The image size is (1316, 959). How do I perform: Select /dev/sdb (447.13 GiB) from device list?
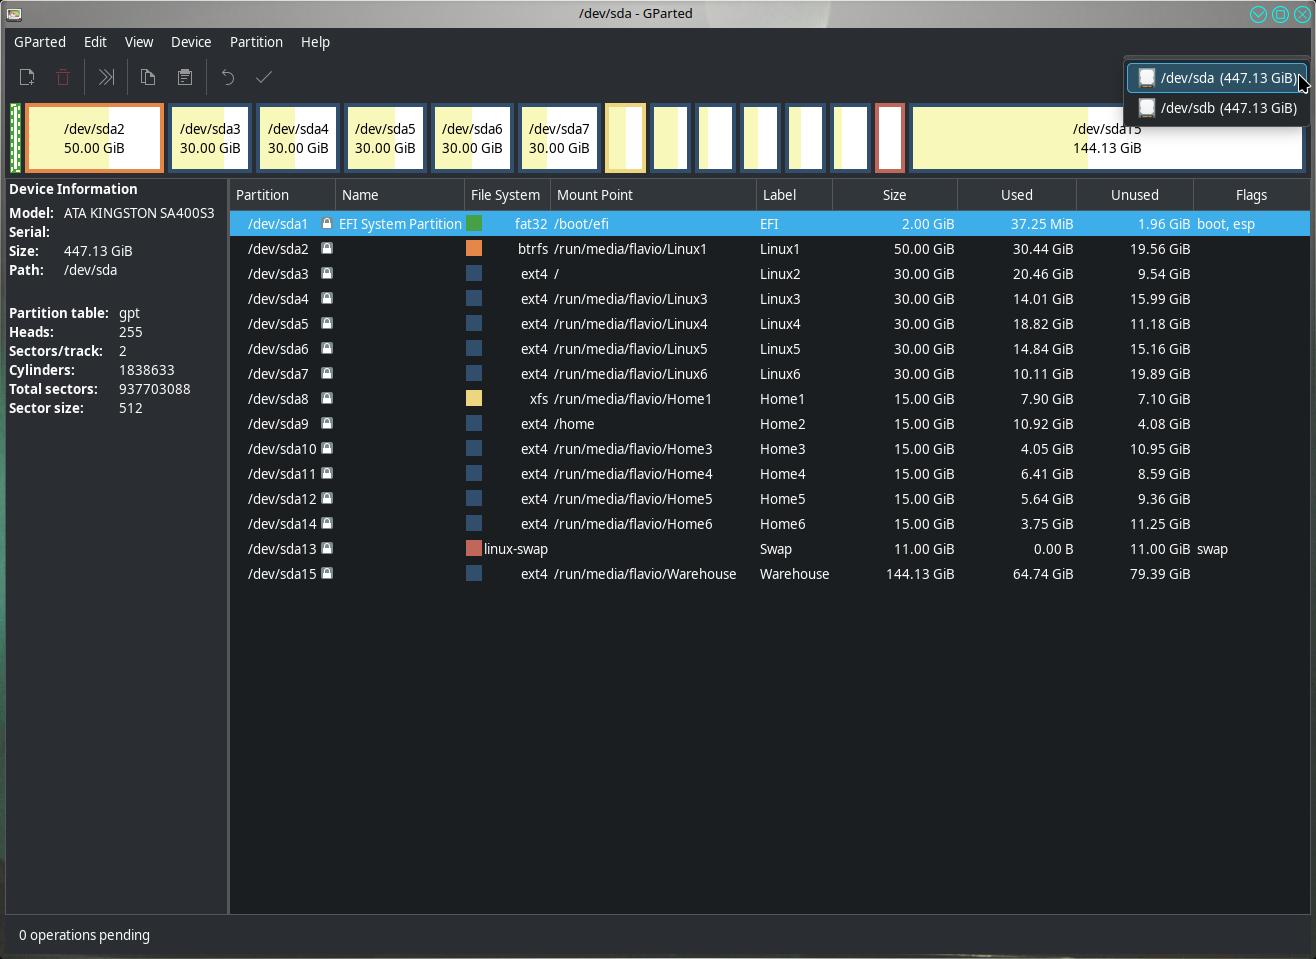pos(1217,108)
